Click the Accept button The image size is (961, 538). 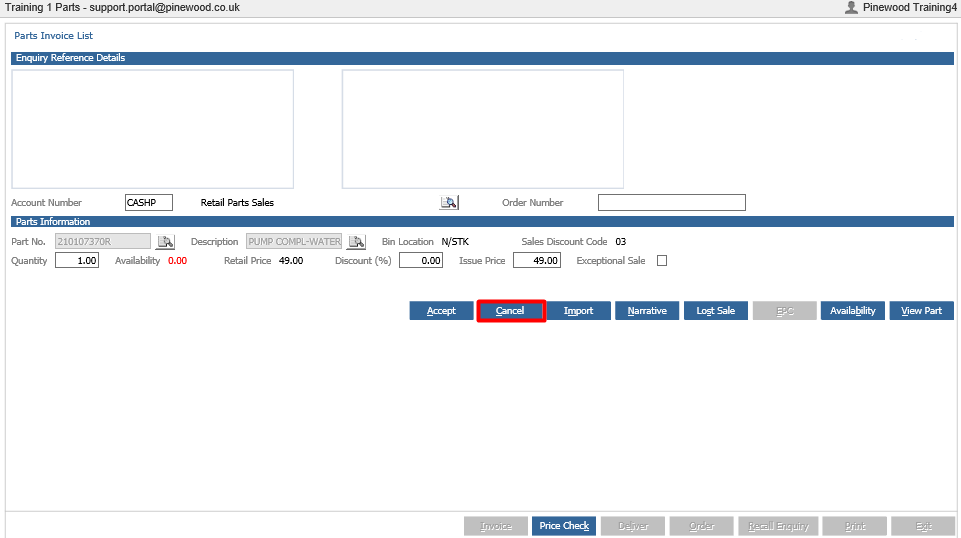(441, 311)
